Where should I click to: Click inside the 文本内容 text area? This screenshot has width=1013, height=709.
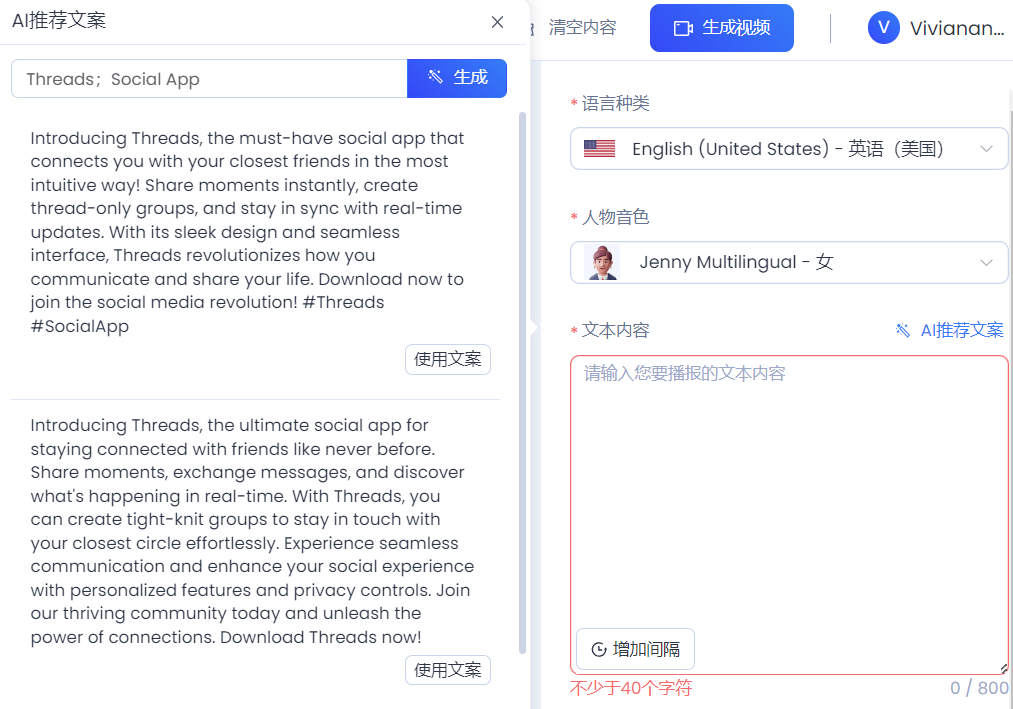(x=789, y=491)
